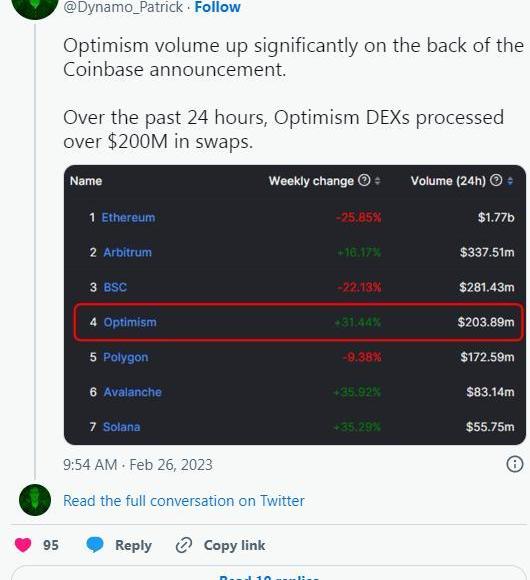
Task: Click the blue reply speech bubble icon
Action: pos(95,545)
